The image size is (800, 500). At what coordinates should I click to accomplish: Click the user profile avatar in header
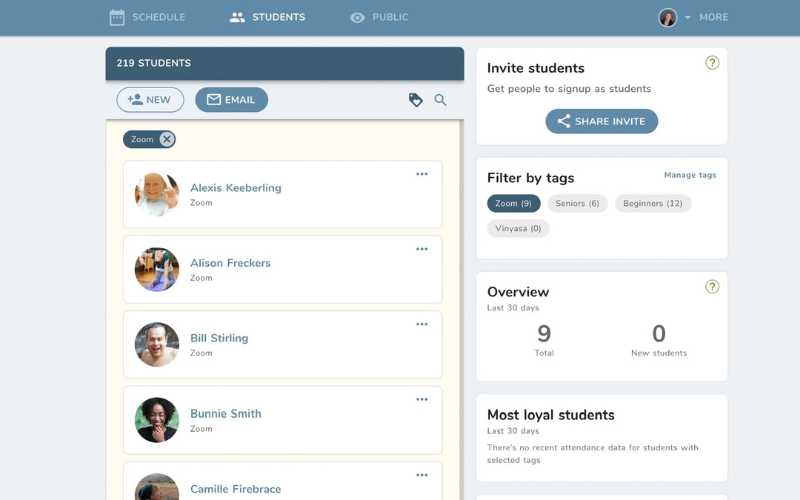(668, 17)
